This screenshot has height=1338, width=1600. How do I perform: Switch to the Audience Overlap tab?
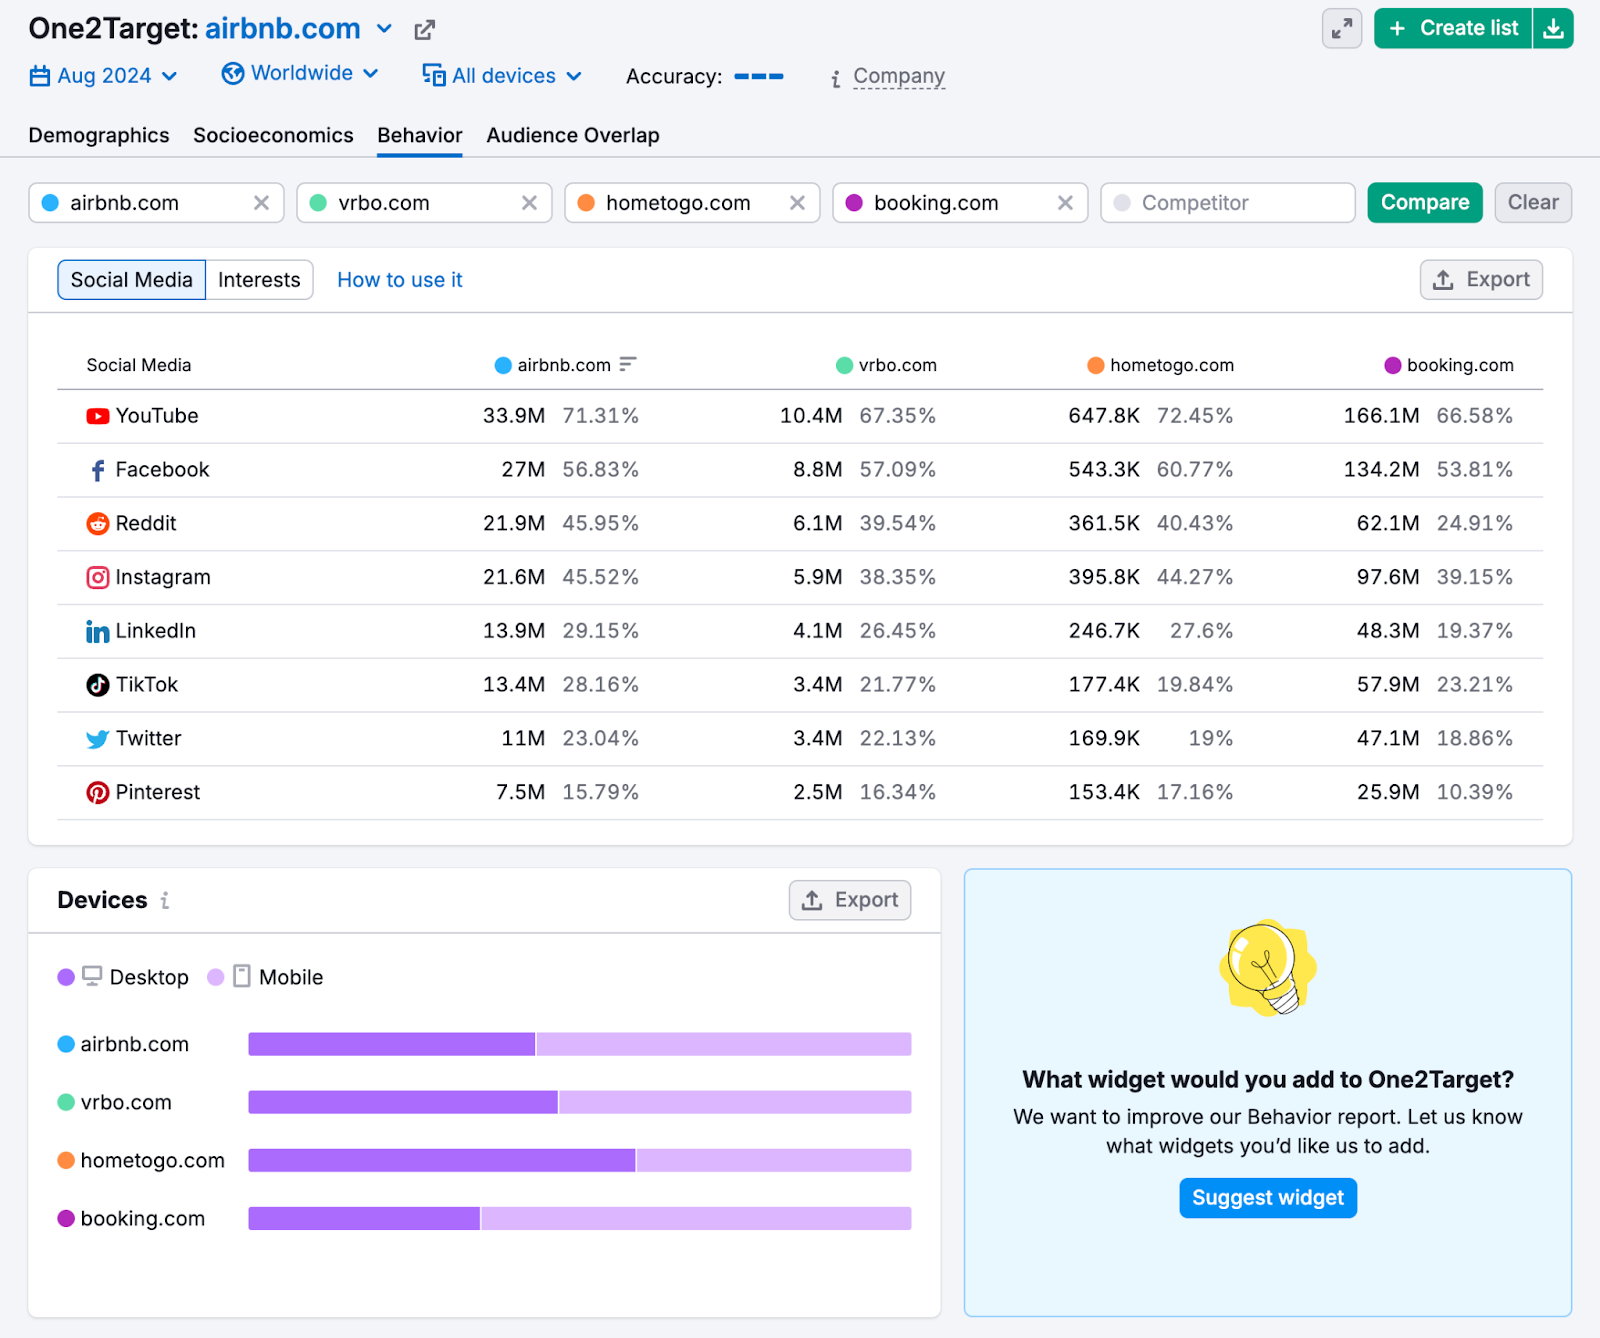pyautogui.click(x=573, y=135)
